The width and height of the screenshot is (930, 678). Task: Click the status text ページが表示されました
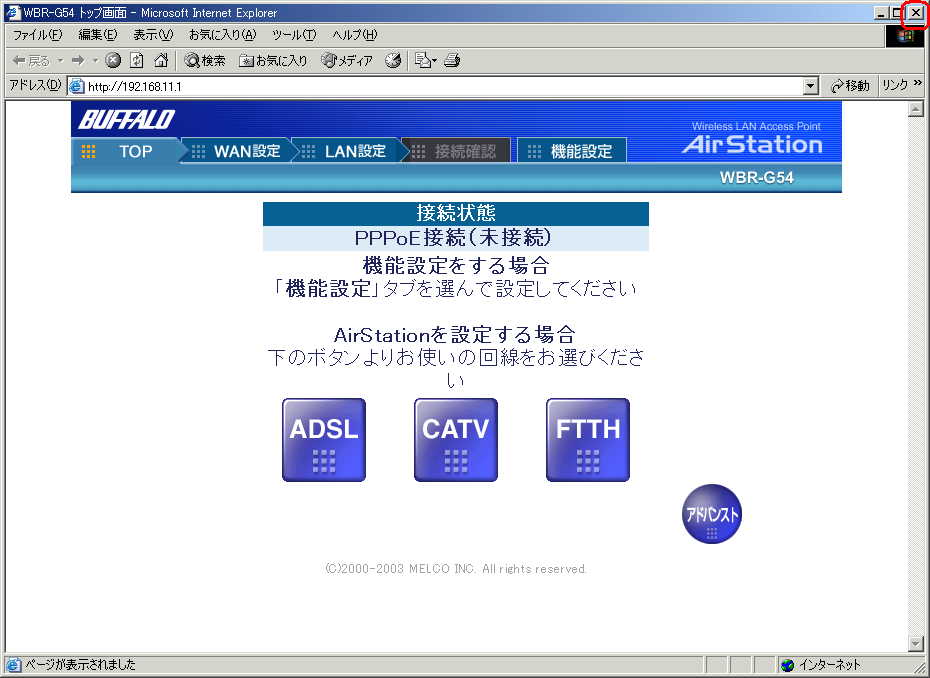pyautogui.click(x=80, y=665)
